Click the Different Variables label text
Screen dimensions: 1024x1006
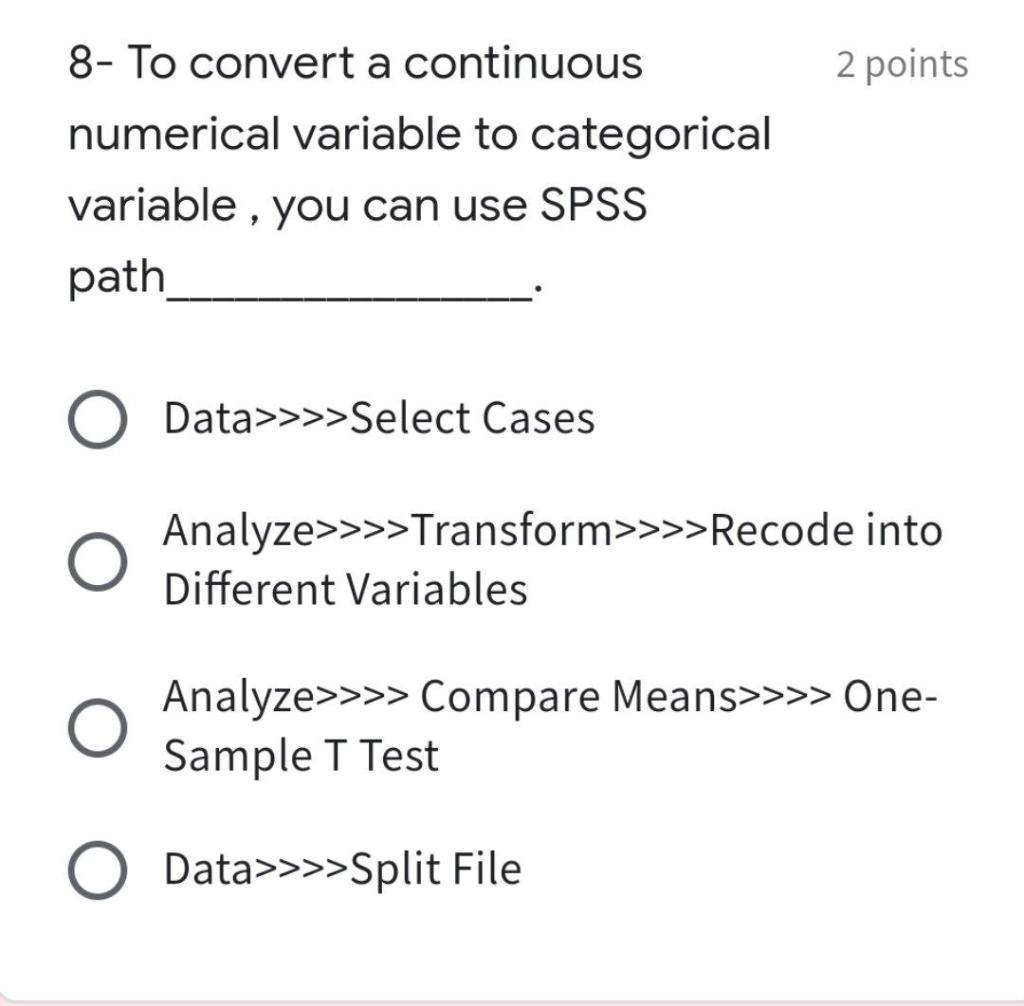[x=343, y=588]
